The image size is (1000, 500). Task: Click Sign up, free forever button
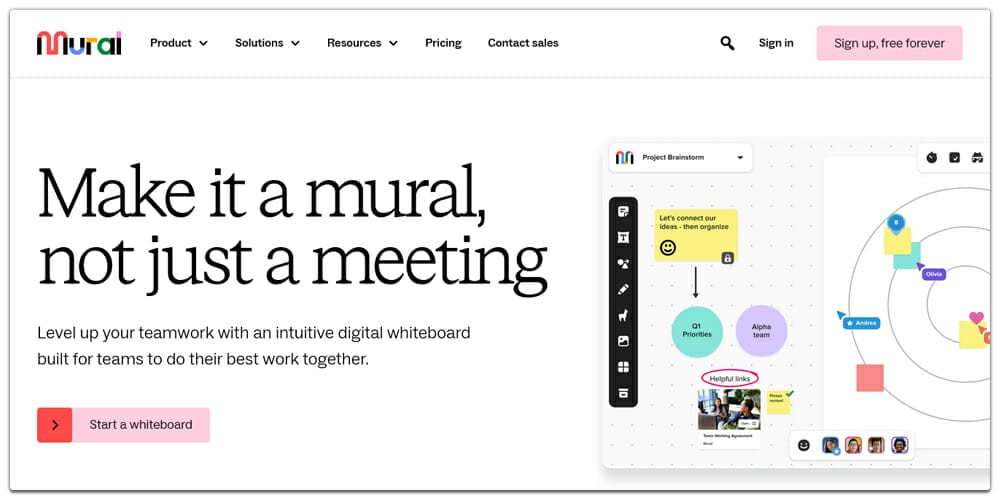point(889,43)
